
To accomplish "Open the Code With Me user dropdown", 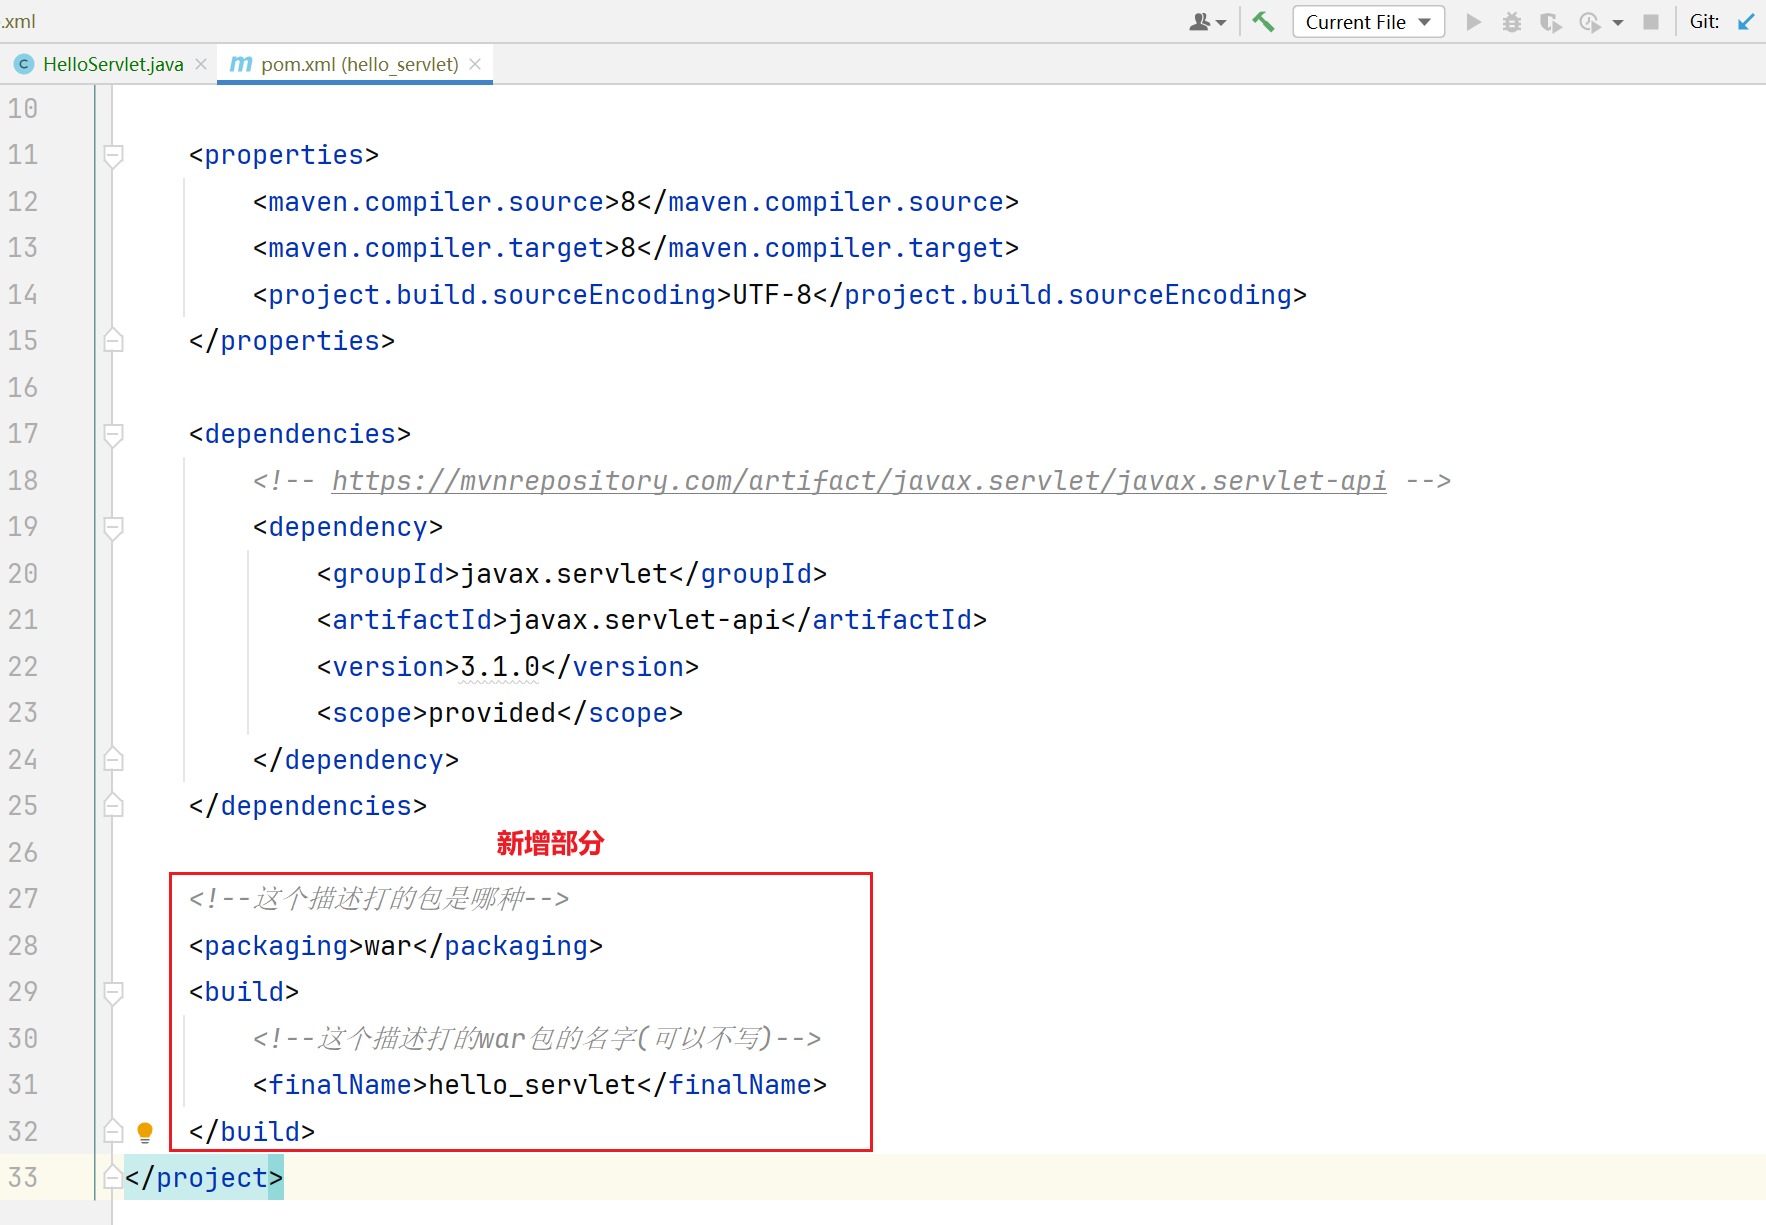I will point(1207,22).
